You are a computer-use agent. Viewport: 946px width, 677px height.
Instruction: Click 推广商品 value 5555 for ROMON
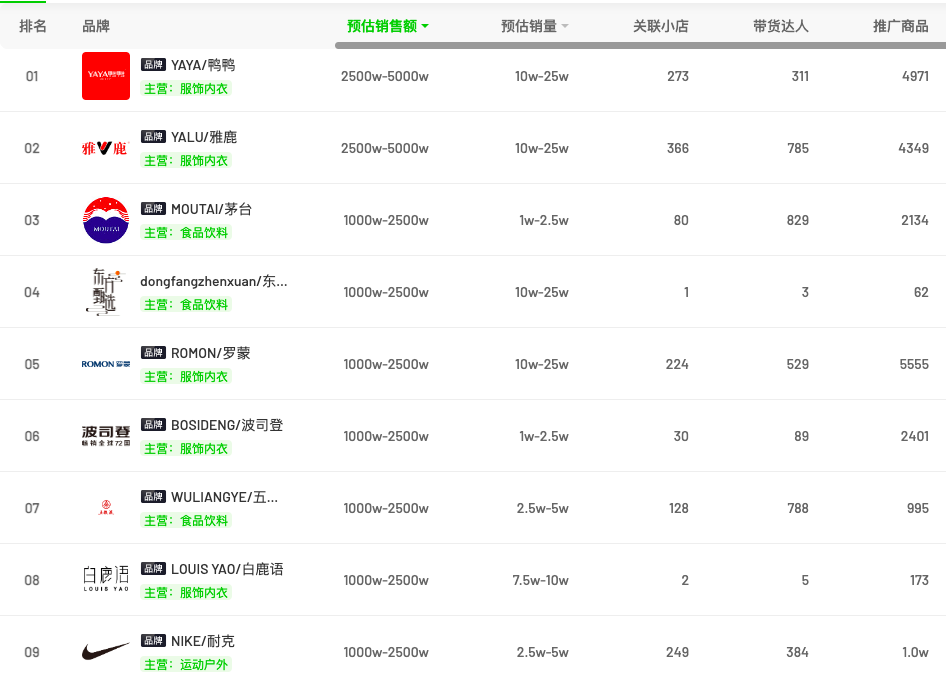pyautogui.click(x=914, y=364)
